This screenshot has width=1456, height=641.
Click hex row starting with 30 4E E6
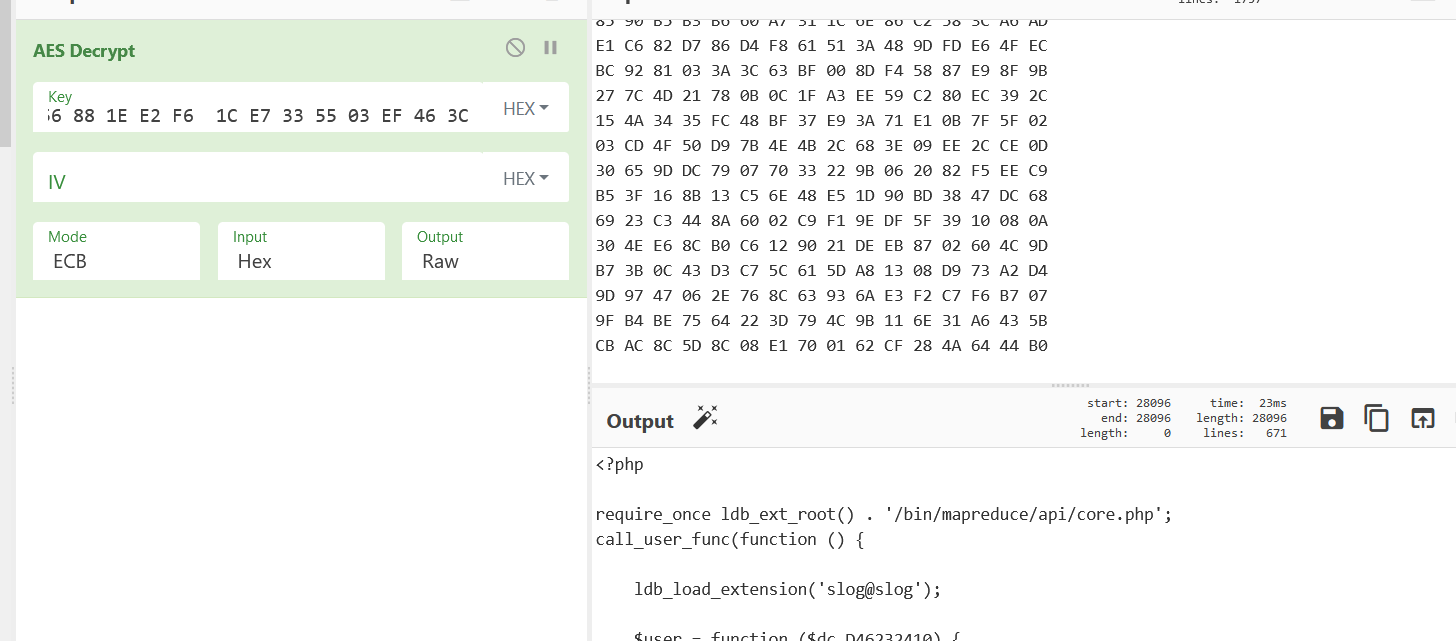[821, 246]
